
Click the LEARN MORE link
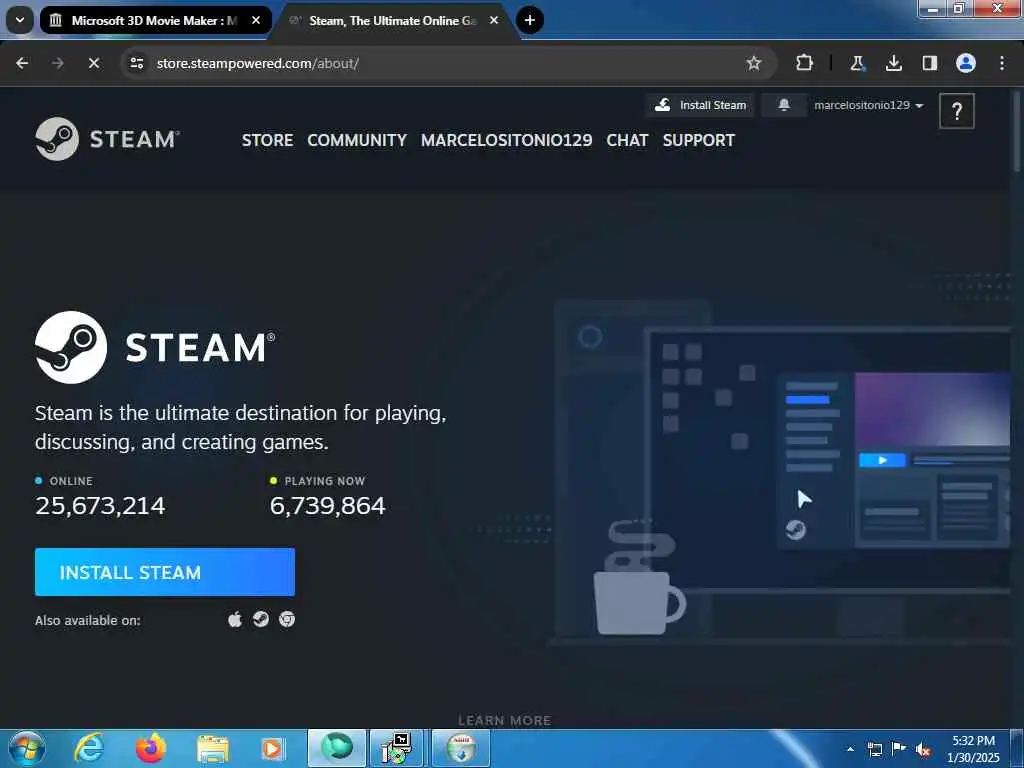pyautogui.click(x=504, y=720)
